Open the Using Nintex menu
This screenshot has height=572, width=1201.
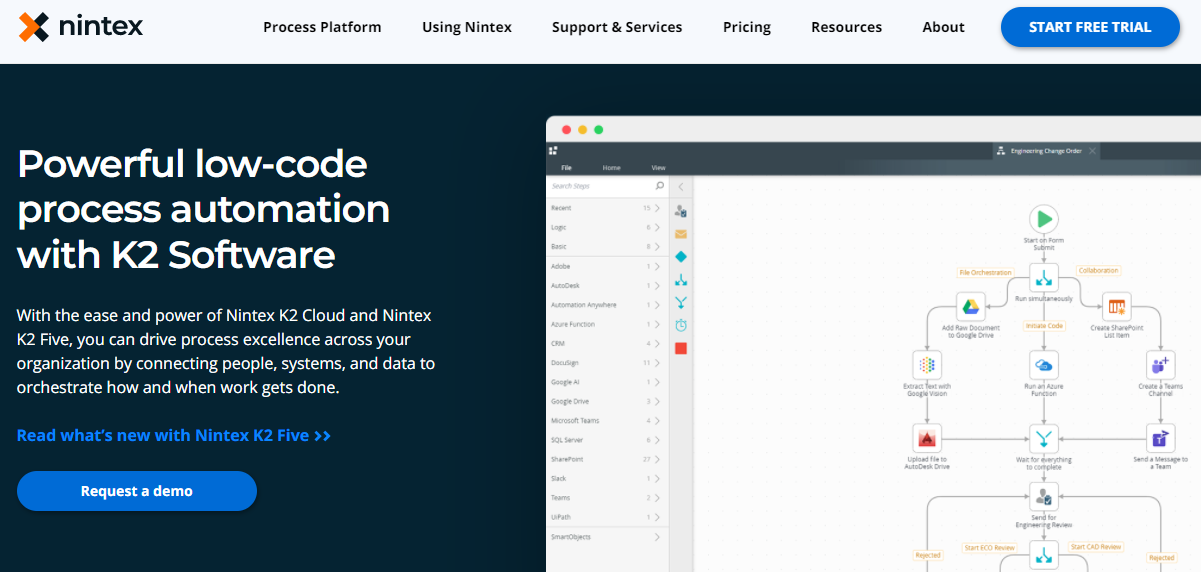point(467,27)
